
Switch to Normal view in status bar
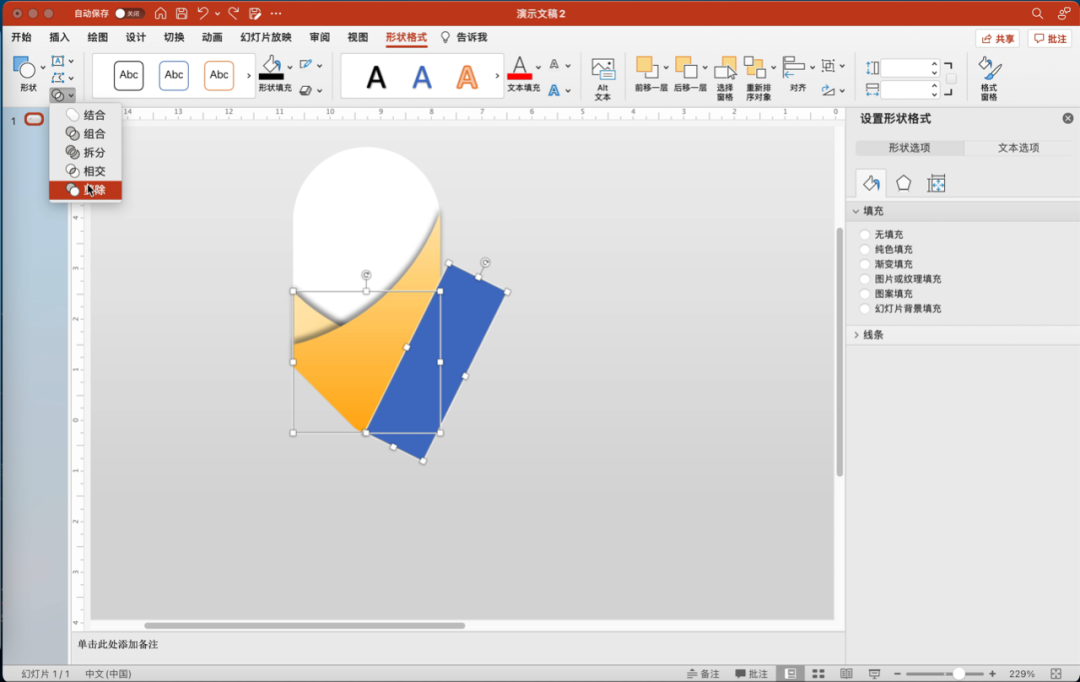(x=790, y=673)
